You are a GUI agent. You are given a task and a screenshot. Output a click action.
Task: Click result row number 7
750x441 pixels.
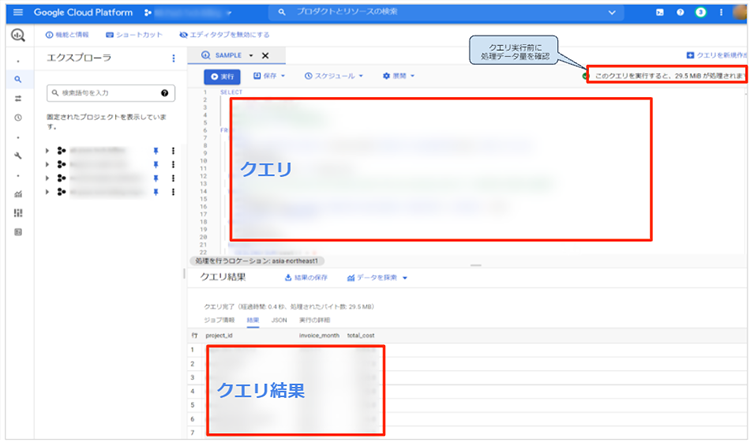point(192,433)
